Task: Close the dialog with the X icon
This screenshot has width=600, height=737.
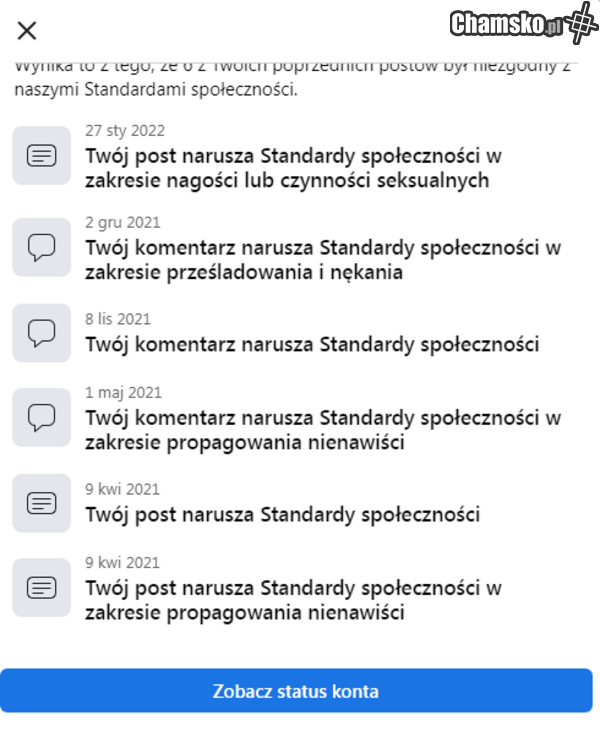Action: (x=27, y=31)
